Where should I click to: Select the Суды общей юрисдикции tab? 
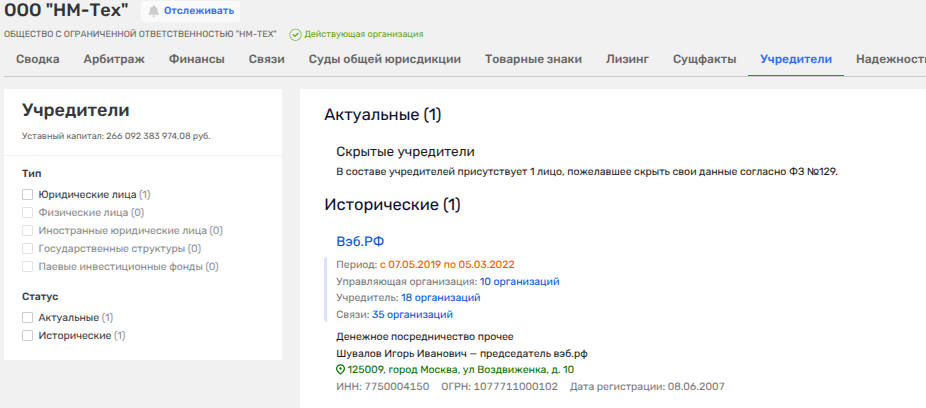coord(385,60)
